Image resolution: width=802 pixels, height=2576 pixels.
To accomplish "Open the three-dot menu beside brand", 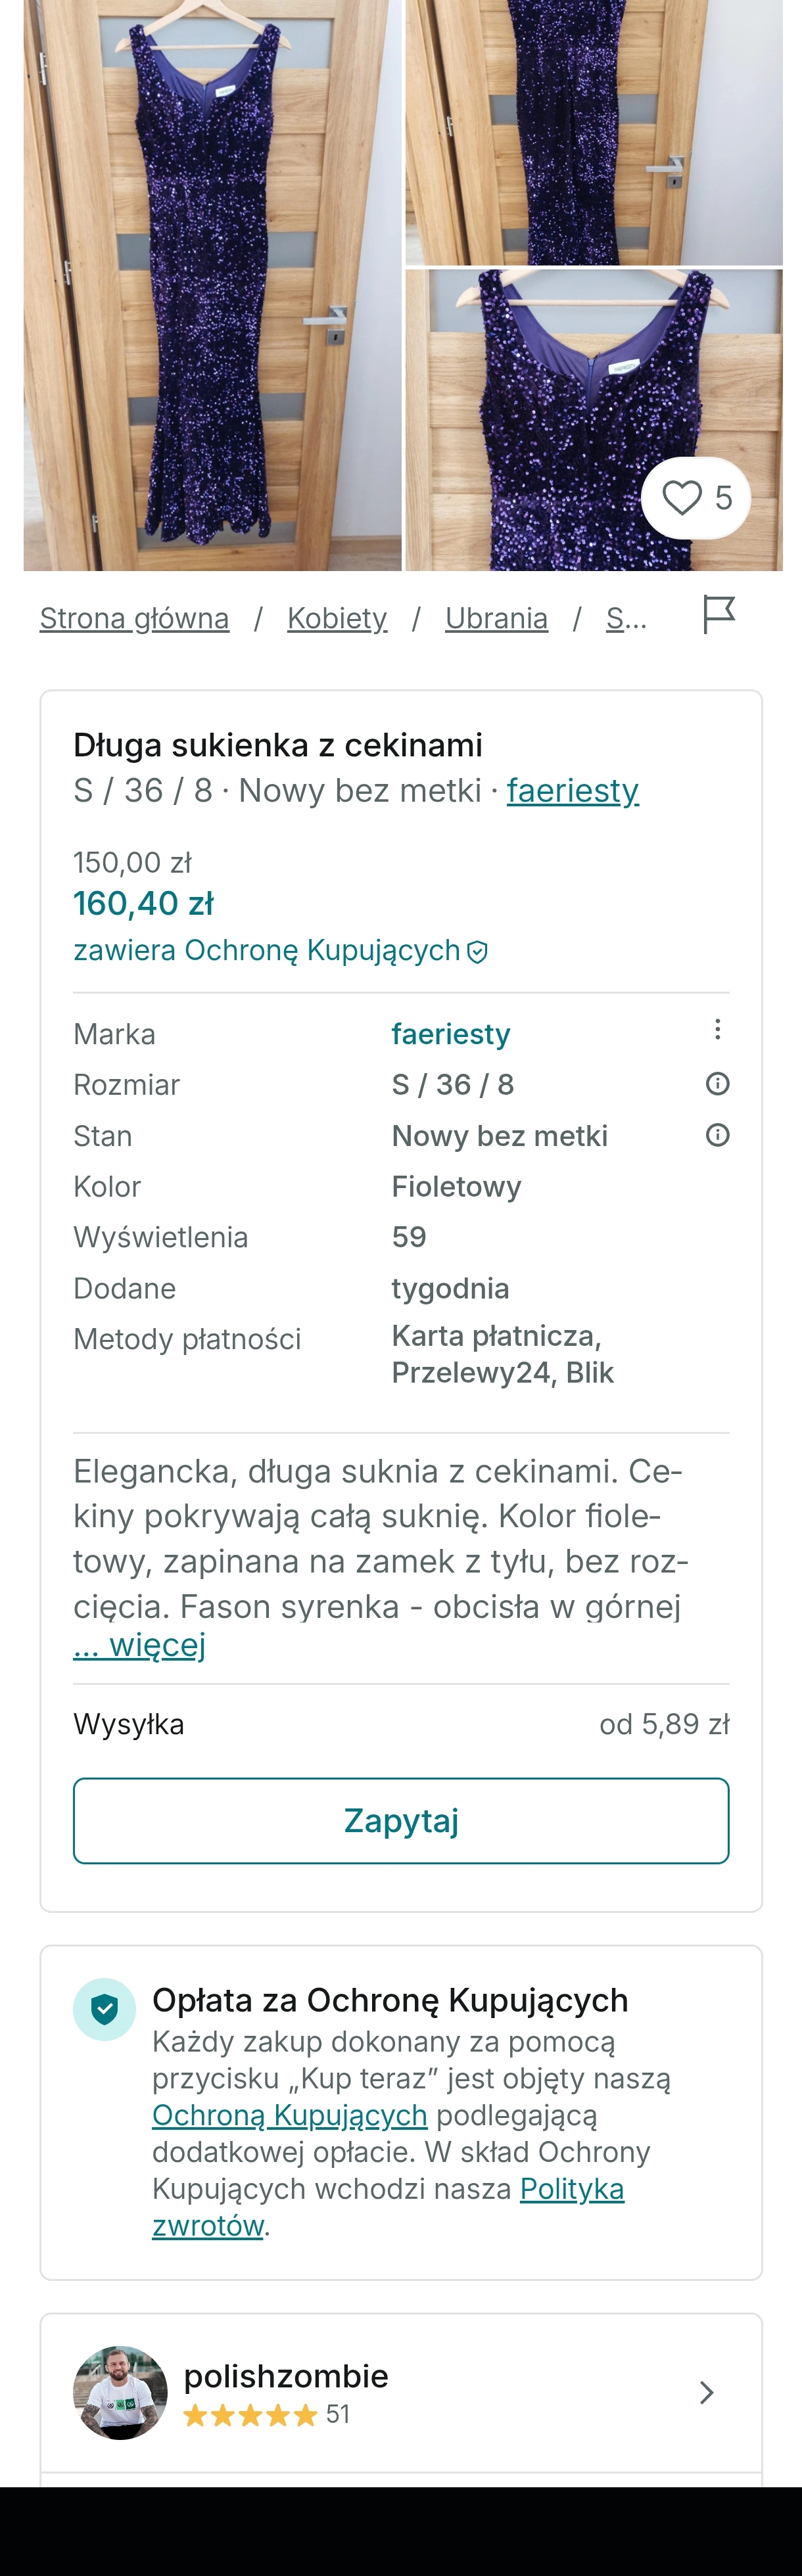I will point(717,1030).
